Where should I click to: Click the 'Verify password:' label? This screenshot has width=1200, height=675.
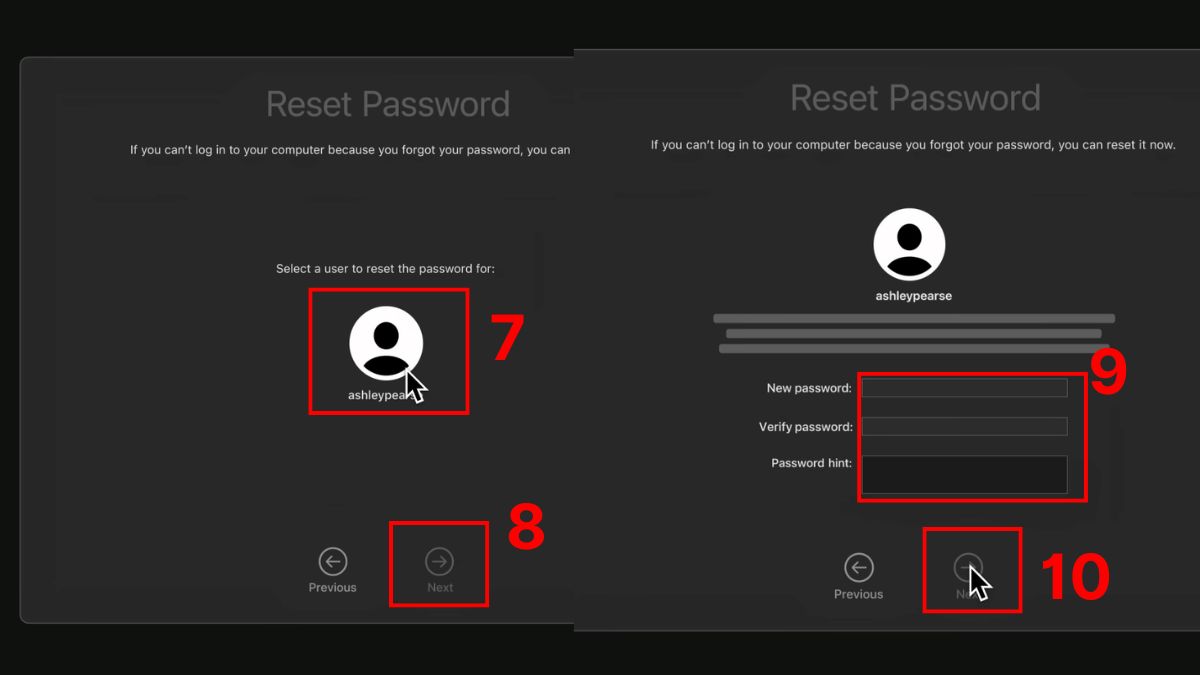click(806, 427)
